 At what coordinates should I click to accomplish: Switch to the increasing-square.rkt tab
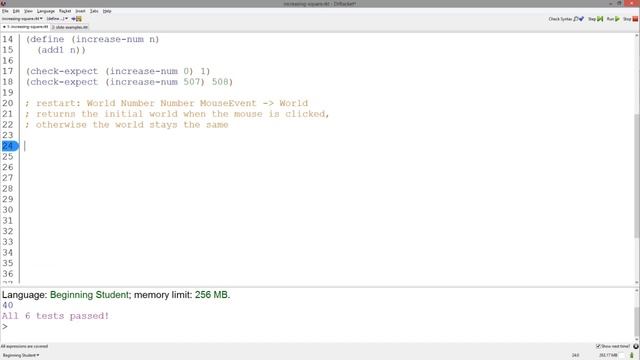(x=25, y=27)
